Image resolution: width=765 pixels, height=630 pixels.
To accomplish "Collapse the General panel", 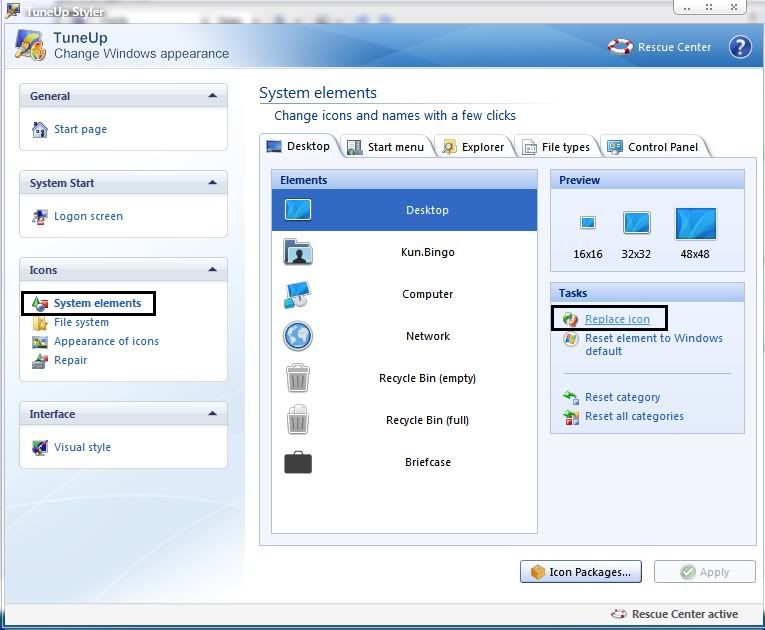I will [x=212, y=96].
